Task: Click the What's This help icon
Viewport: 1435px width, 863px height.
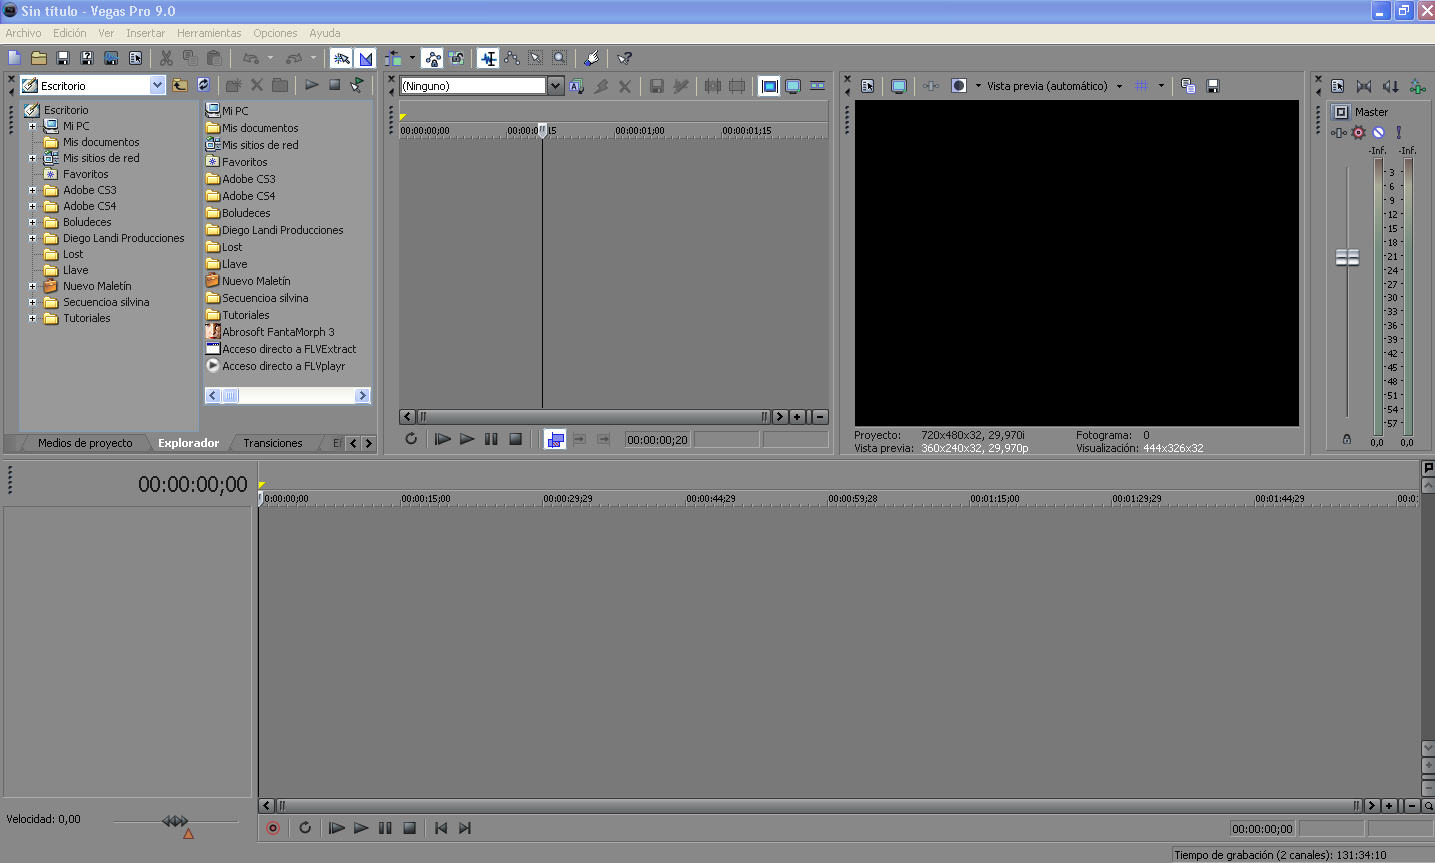Action: [625, 58]
